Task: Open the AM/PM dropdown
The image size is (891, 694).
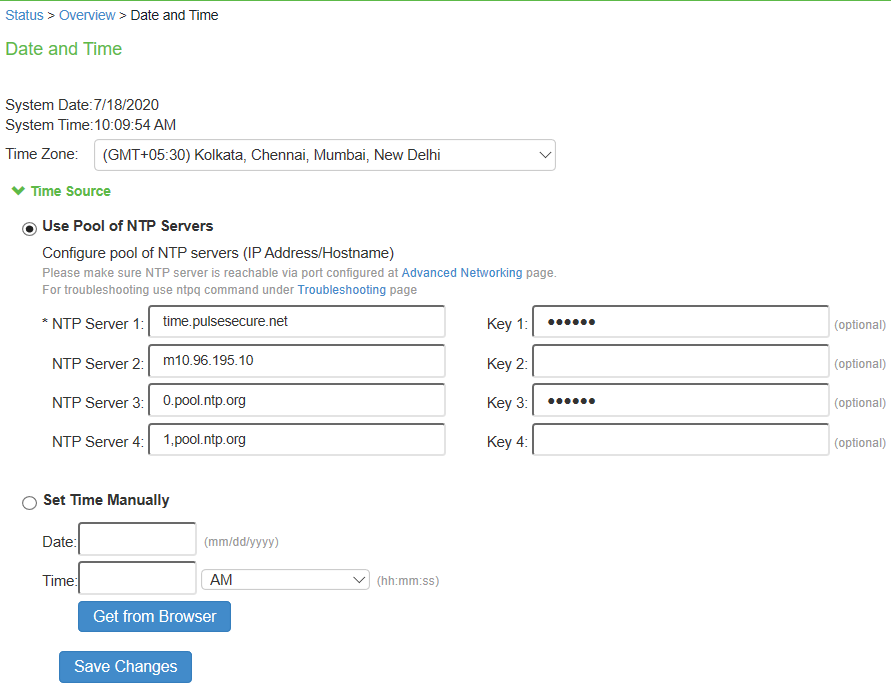Action: tap(285, 580)
